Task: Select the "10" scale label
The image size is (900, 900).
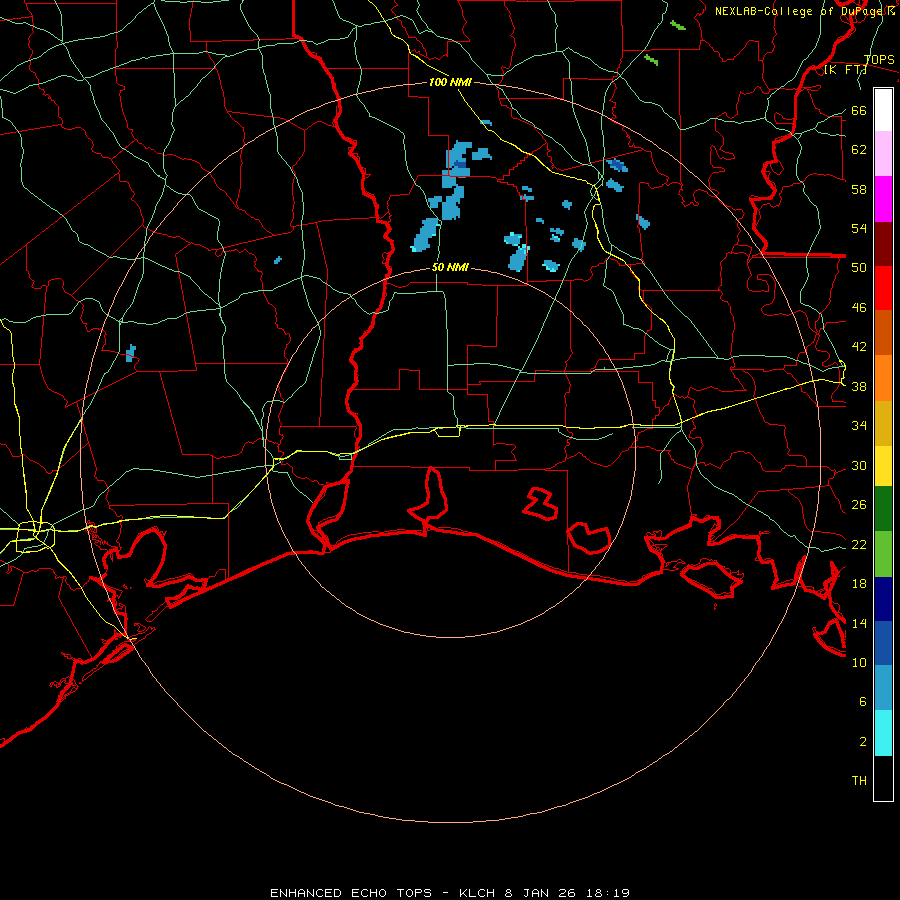Action: point(859,663)
